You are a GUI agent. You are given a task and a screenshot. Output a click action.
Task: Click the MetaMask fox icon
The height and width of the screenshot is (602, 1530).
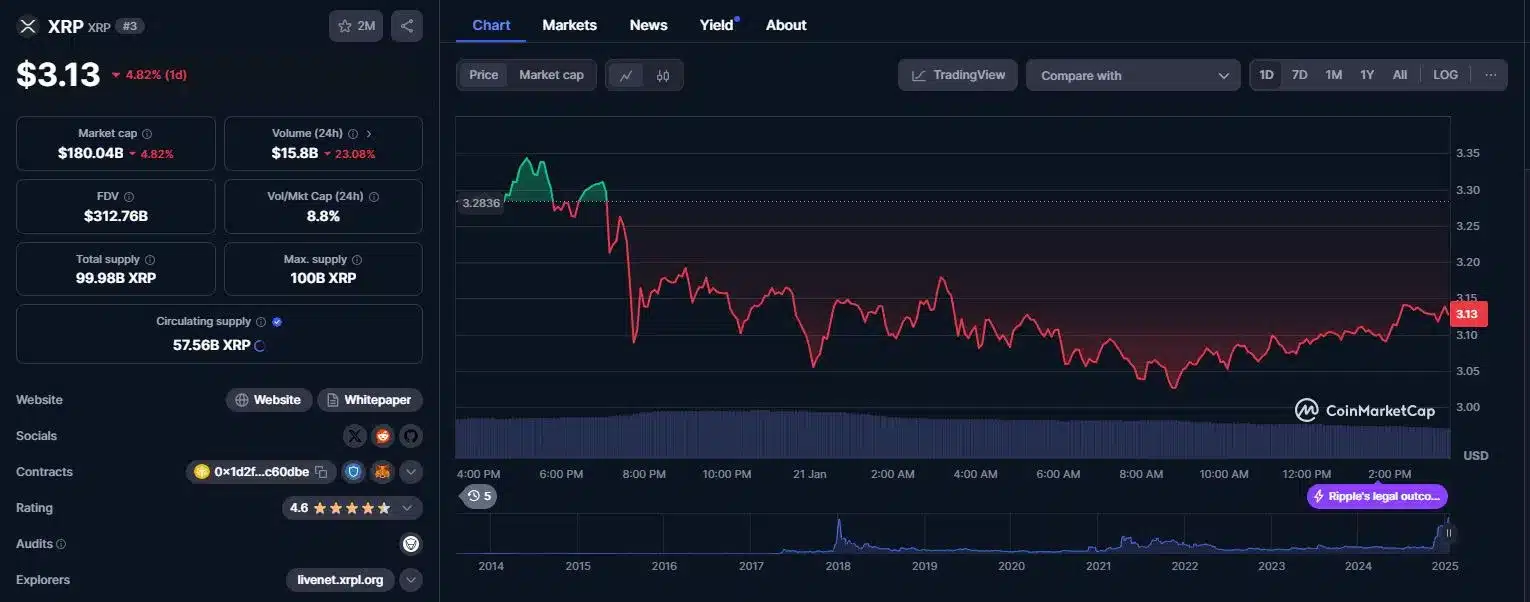[382, 472]
